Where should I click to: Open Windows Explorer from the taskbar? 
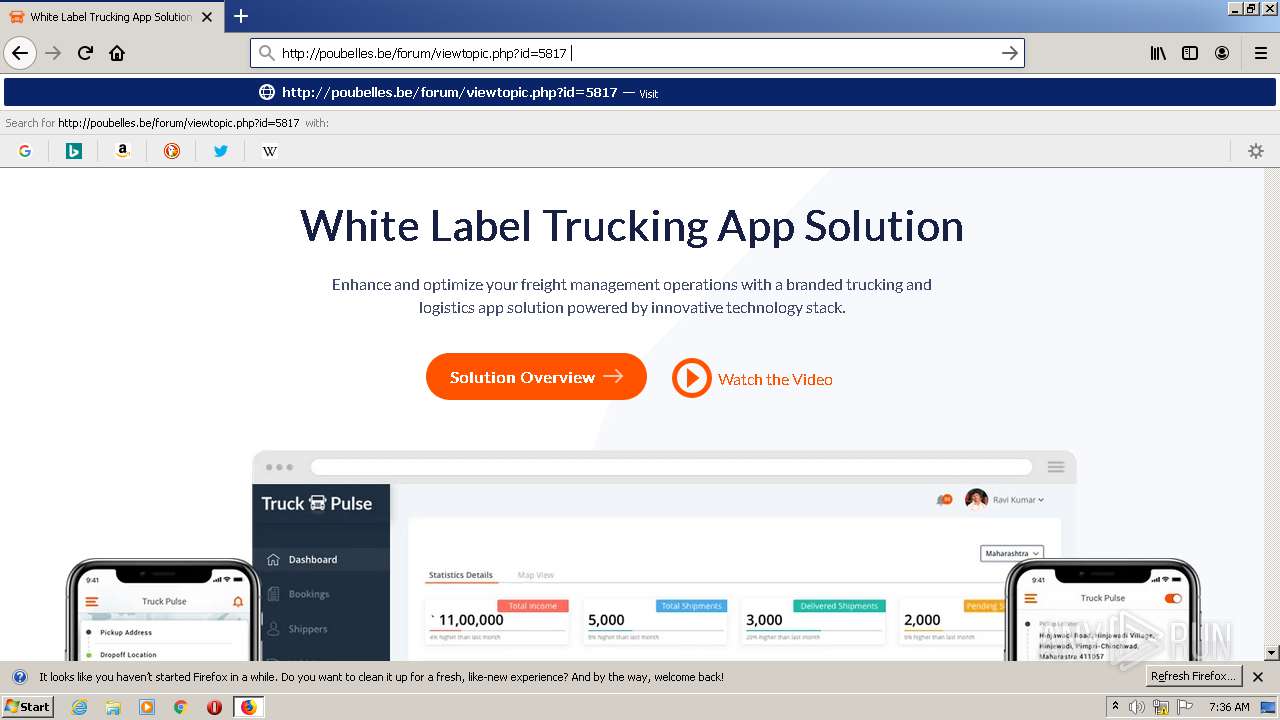(113, 707)
